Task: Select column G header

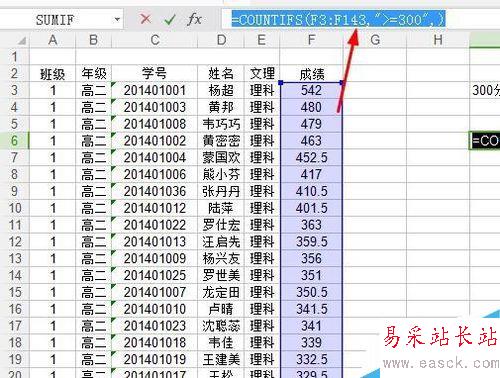Action: [375, 40]
